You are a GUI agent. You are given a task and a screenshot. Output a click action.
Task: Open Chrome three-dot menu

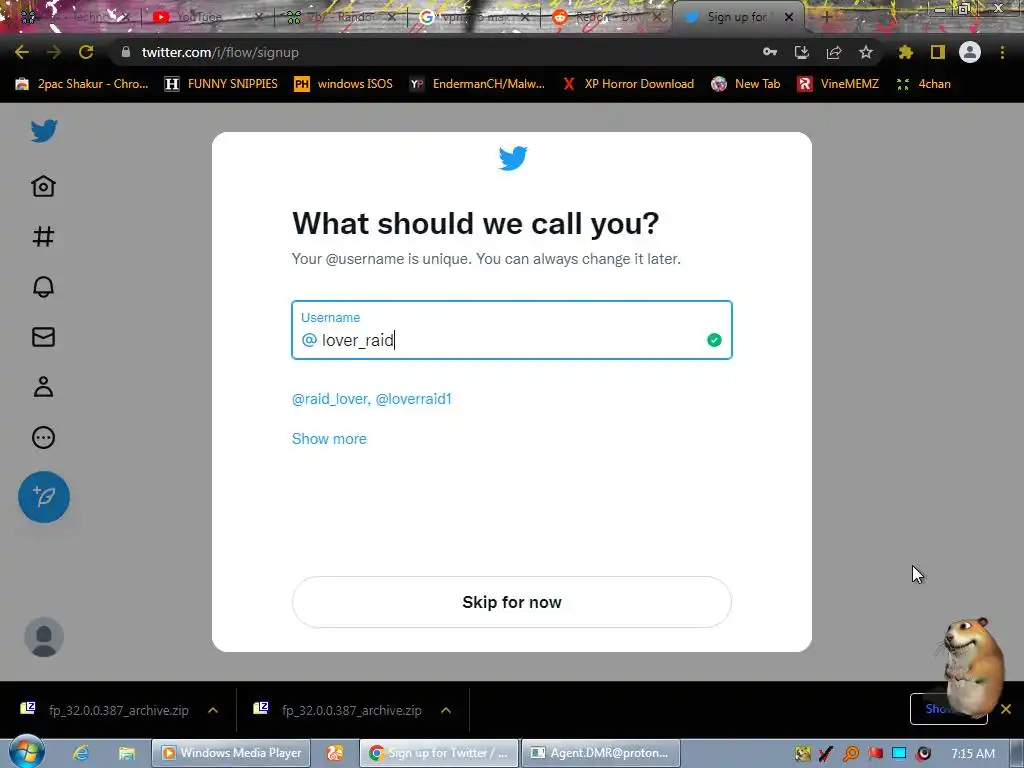point(1002,52)
